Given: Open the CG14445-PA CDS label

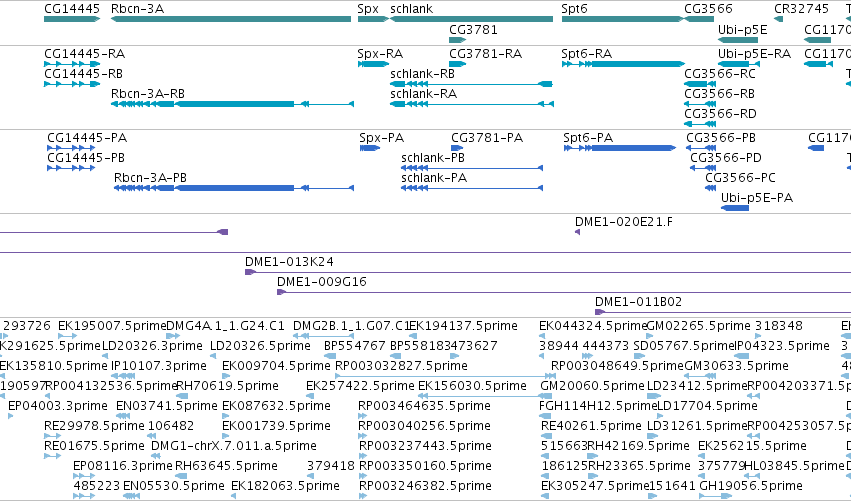Looking at the screenshot, I should 87,138.
